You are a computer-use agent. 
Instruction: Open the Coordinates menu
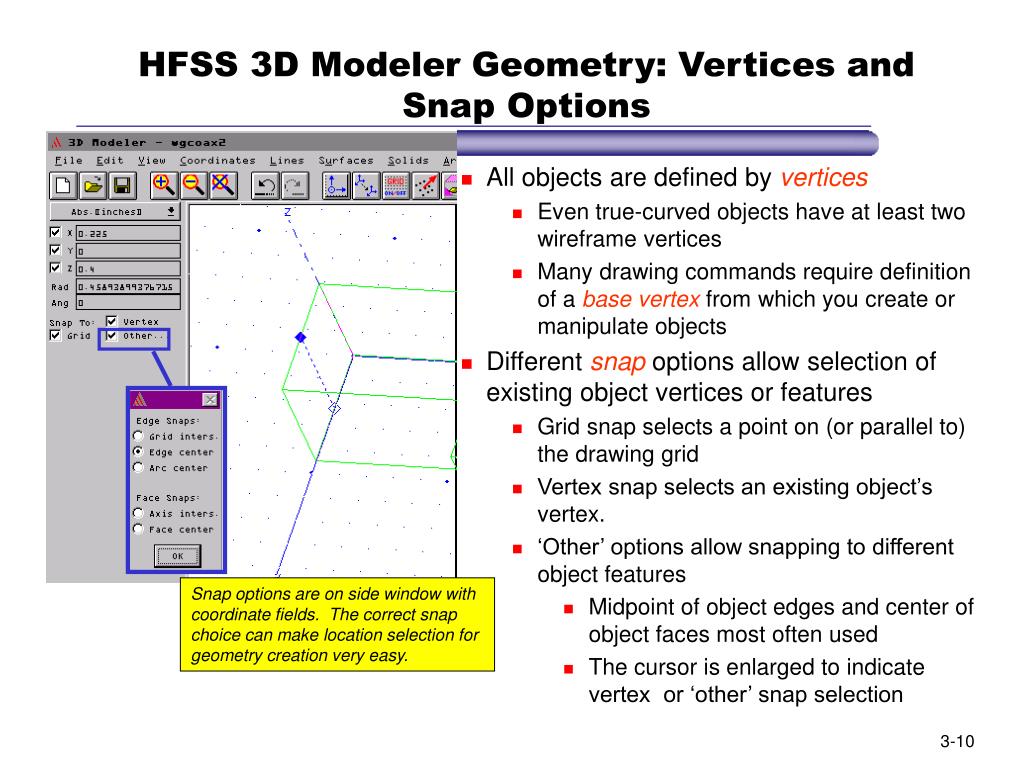(217, 160)
